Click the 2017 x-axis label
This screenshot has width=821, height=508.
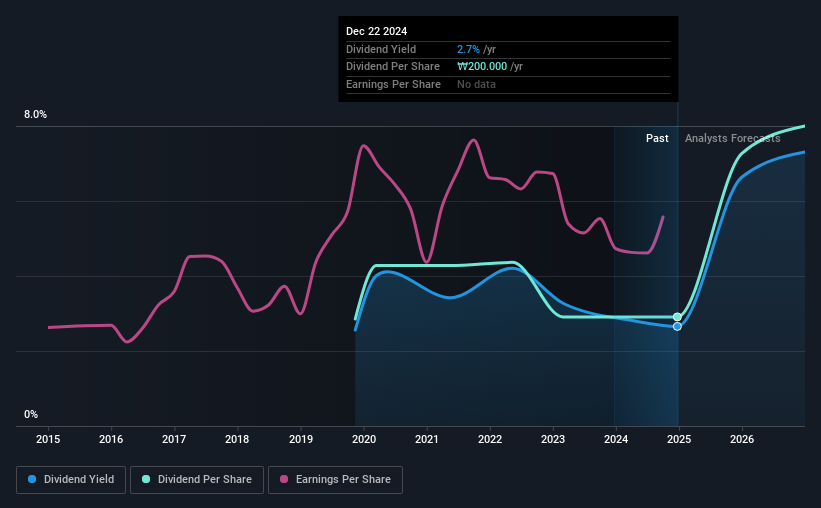pyautogui.click(x=174, y=439)
